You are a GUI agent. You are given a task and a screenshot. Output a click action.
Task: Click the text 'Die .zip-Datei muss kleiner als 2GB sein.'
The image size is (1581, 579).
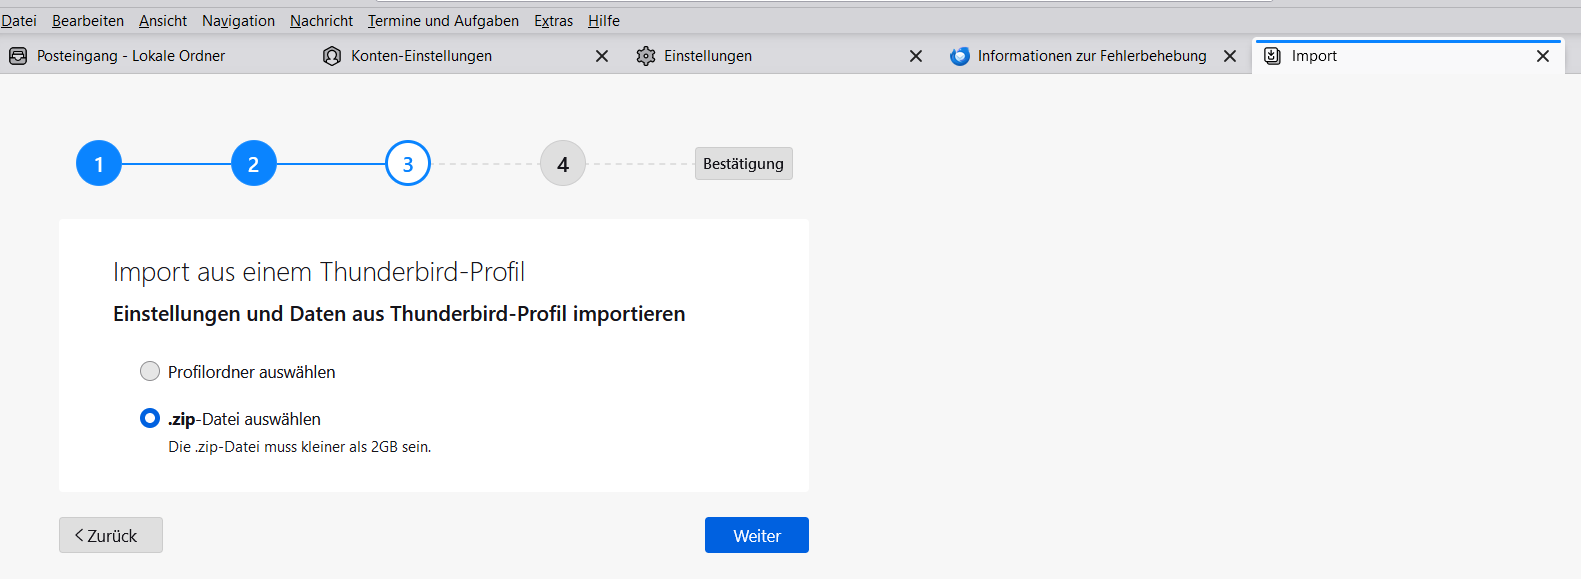[x=300, y=447]
